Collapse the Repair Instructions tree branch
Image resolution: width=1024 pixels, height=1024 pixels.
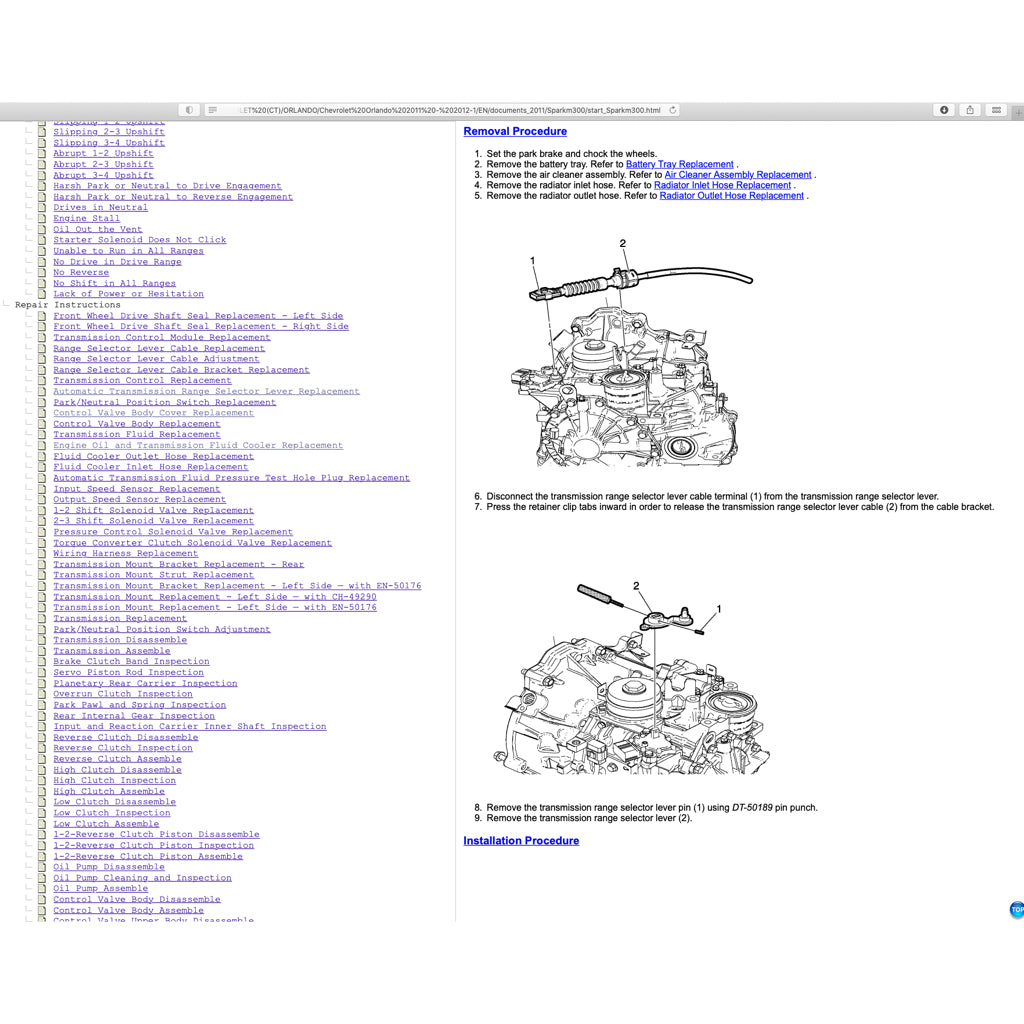coord(7,304)
